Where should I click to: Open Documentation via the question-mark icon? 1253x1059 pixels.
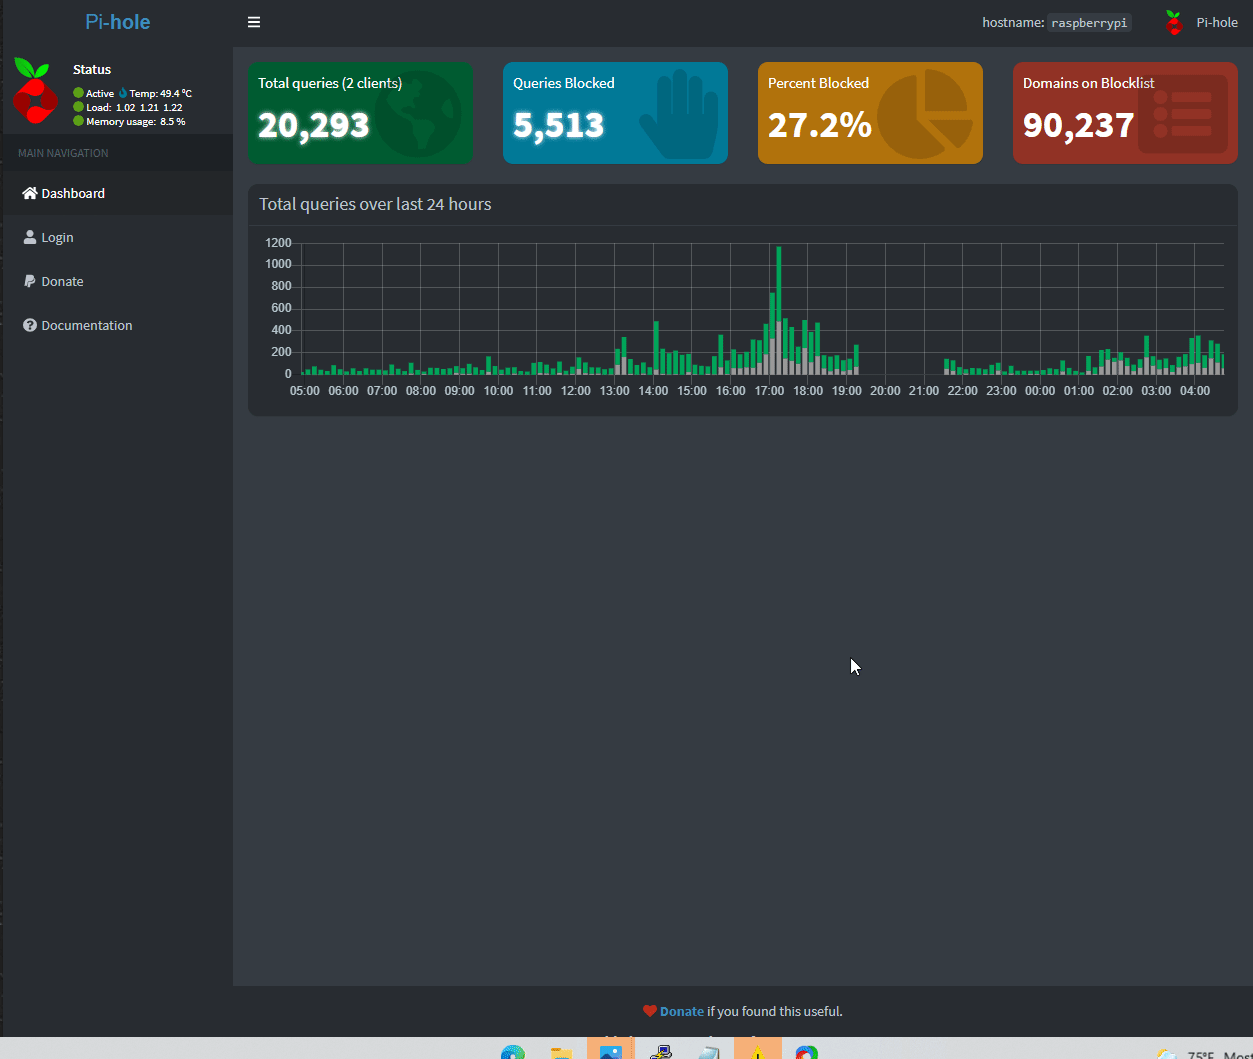pos(30,325)
